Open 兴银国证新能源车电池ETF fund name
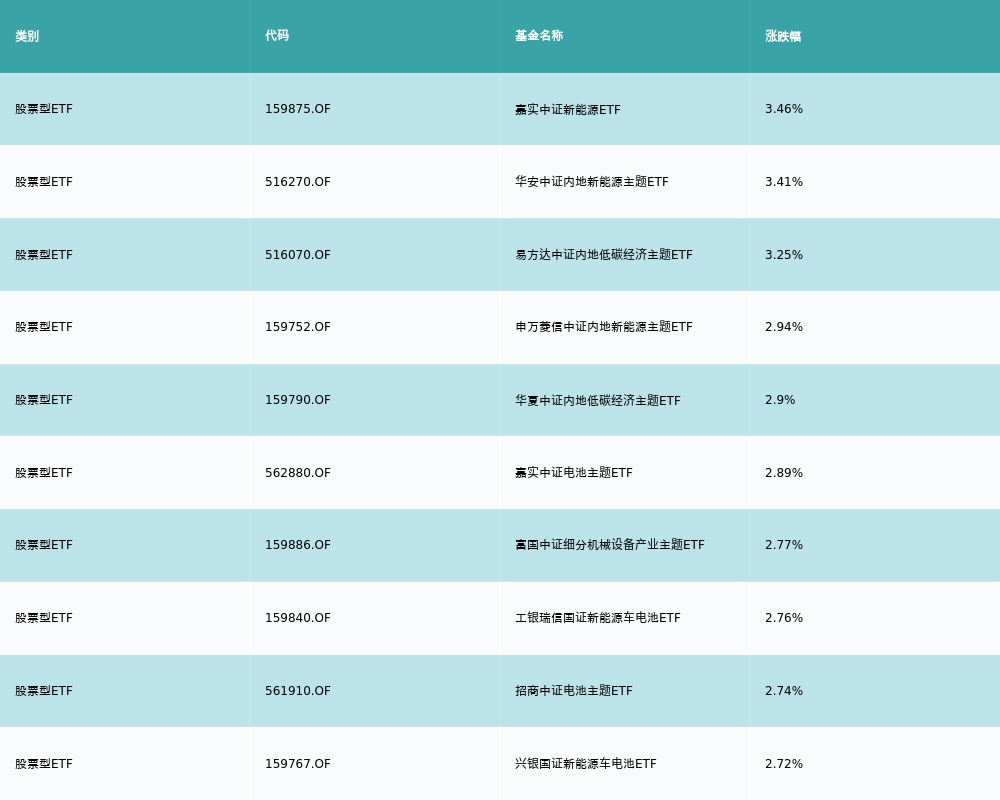 coord(585,764)
